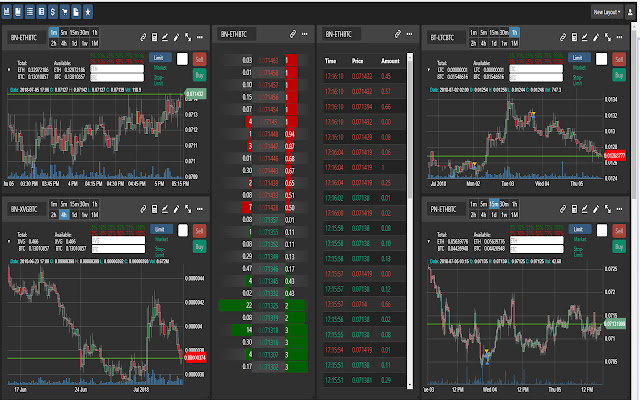The image size is (640, 400).
Task: Switch BN-XVGBTC chart to 1d timeframe
Action: (x=73, y=215)
